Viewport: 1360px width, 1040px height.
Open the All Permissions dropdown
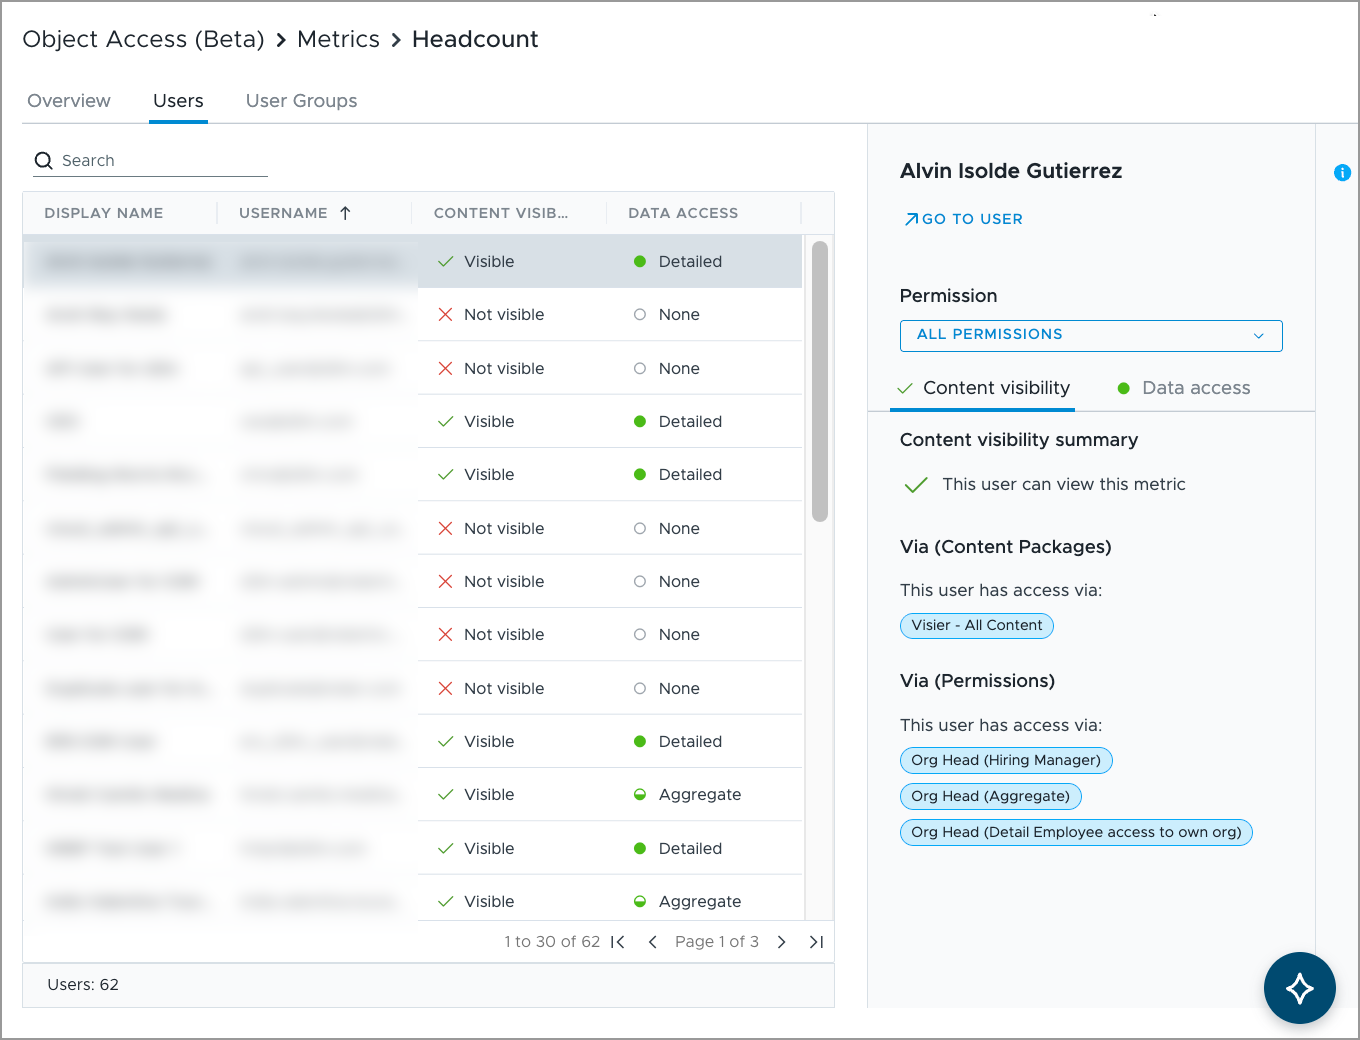[1091, 335]
